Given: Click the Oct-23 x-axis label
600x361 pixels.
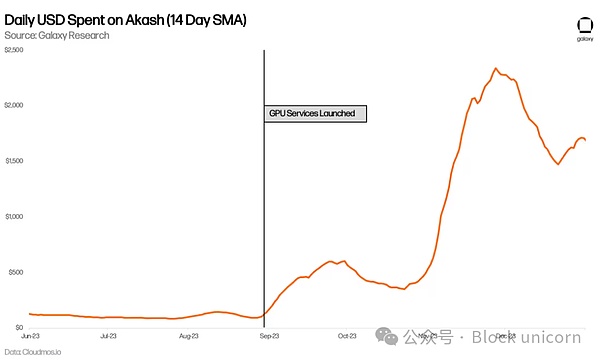Looking at the screenshot, I should pyautogui.click(x=347, y=336).
